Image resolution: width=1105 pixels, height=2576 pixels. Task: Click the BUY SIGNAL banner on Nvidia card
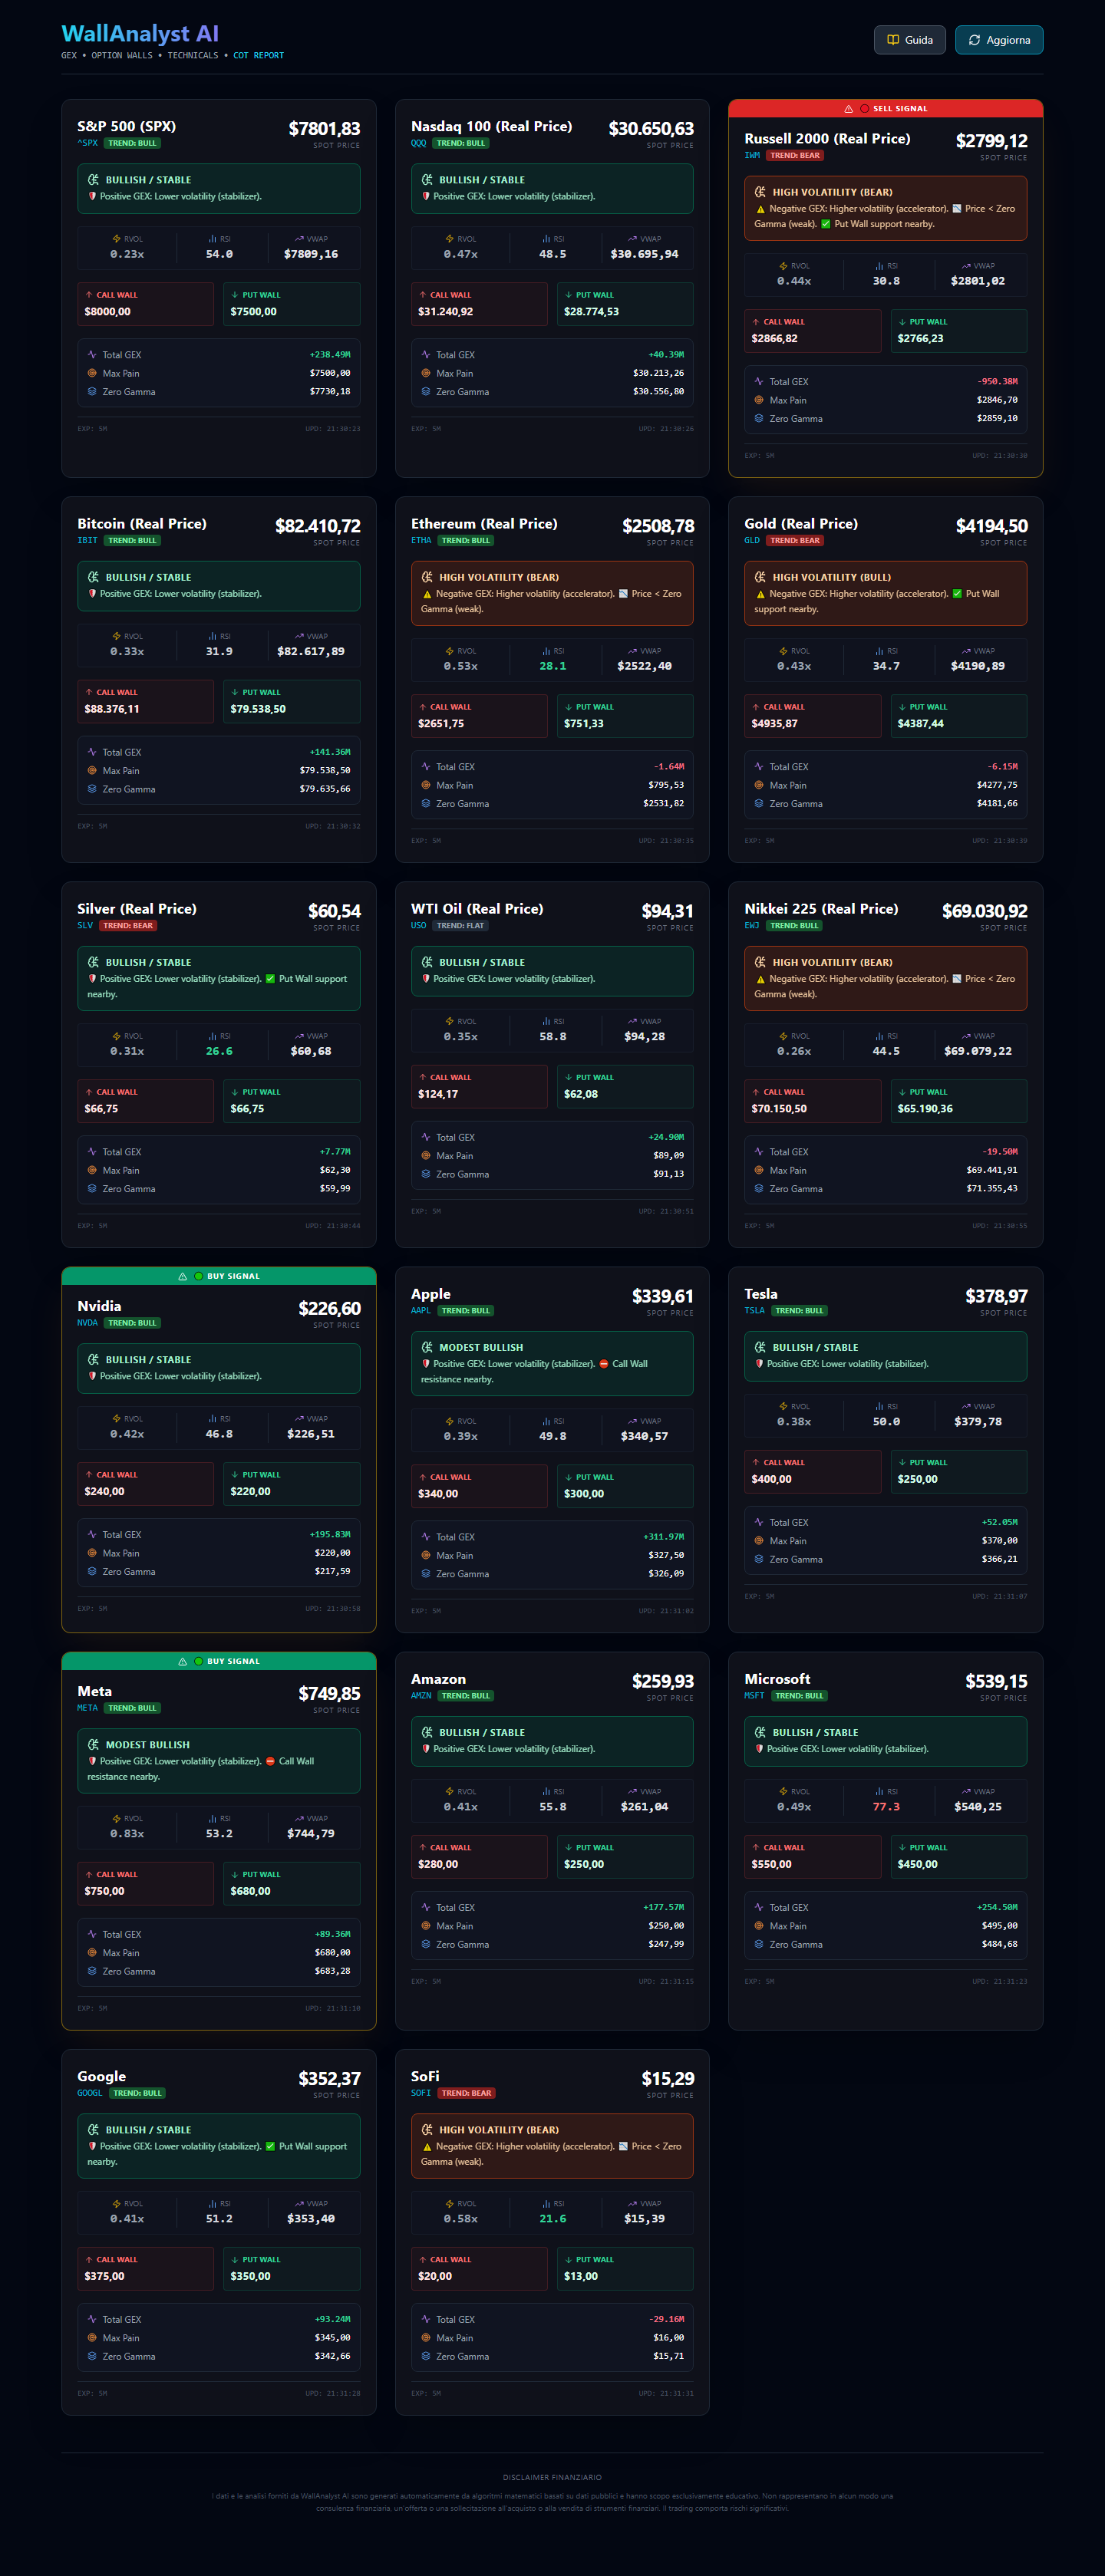click(219, 1276)
